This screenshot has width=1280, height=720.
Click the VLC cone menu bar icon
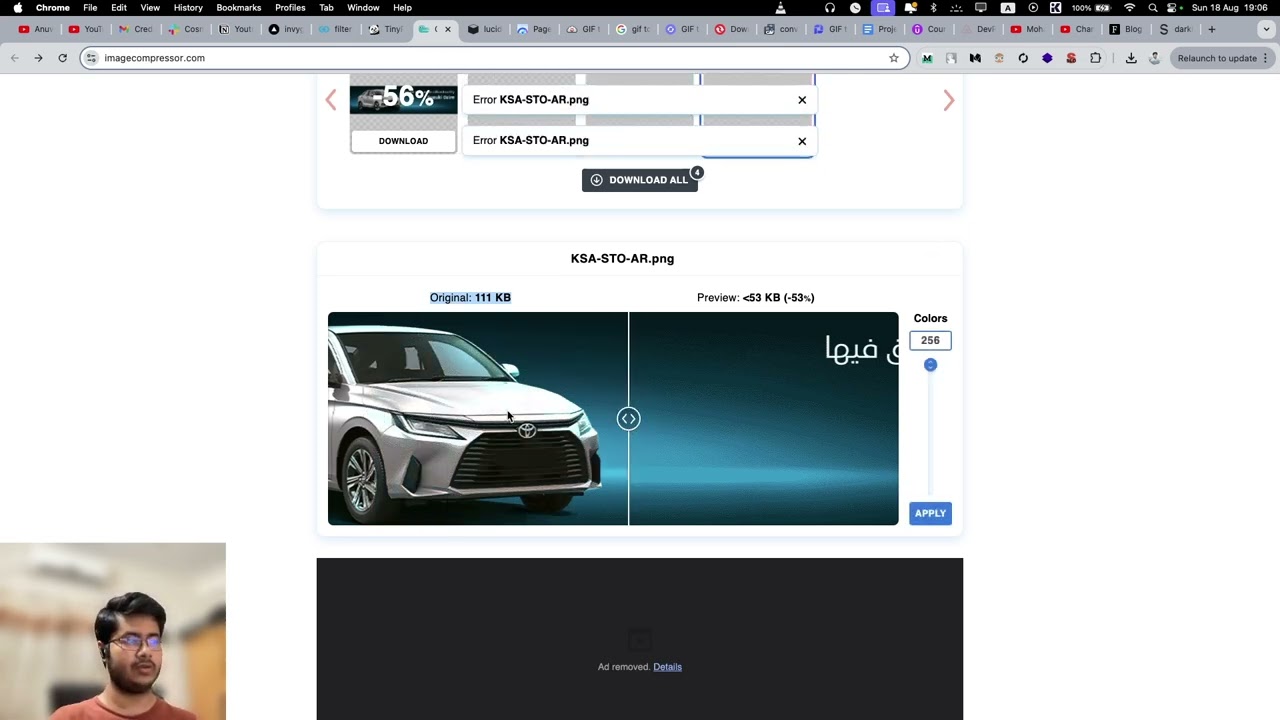(780, 7)
